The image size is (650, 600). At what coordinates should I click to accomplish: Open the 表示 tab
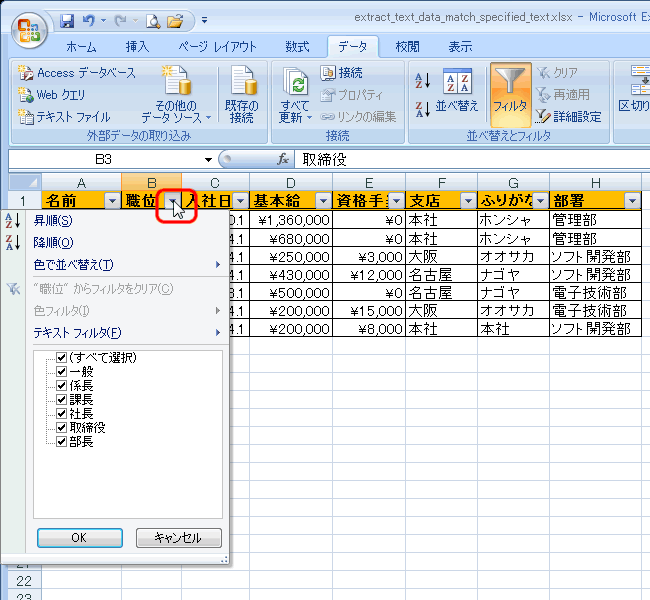460,47
